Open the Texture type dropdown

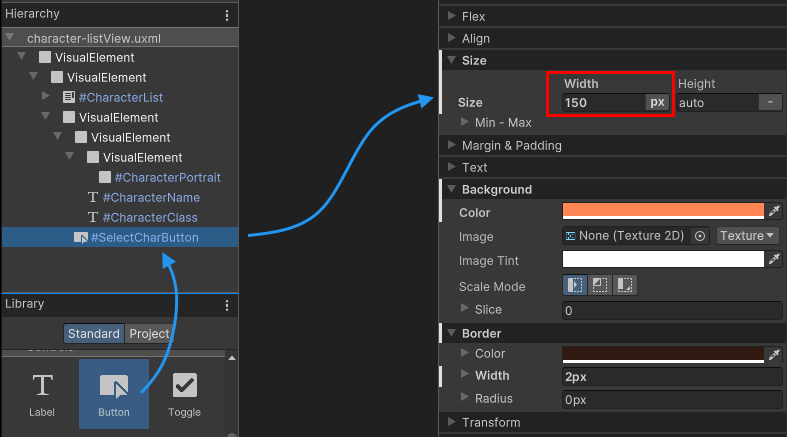click(748, 236)
